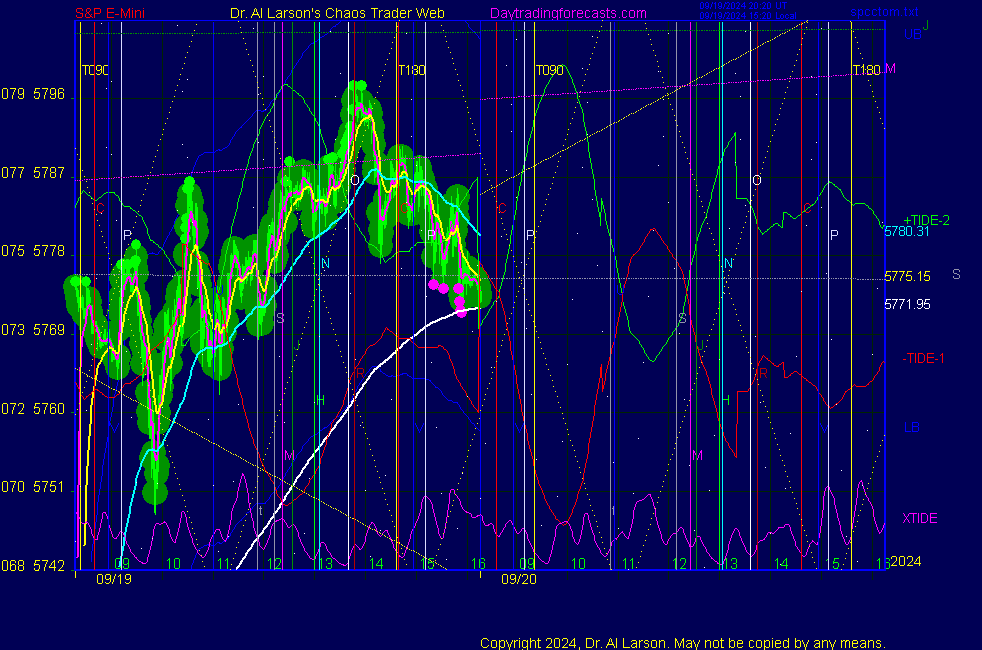
Task: Click the 5742 price axis label
Action: pos(48,566)
